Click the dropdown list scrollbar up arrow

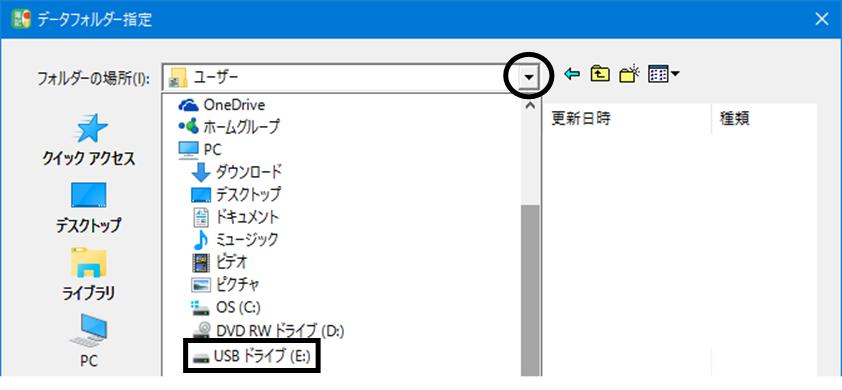[530, 105]
